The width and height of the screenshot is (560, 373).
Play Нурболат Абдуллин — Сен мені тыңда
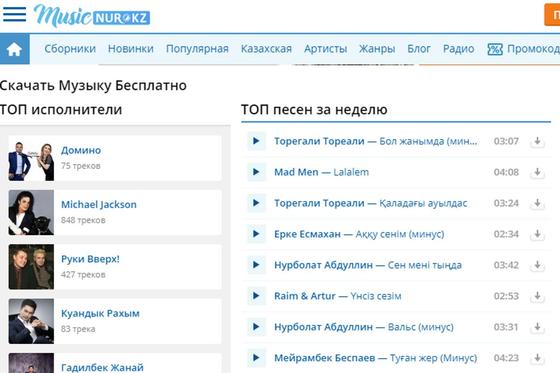click(x=256, y=265)
